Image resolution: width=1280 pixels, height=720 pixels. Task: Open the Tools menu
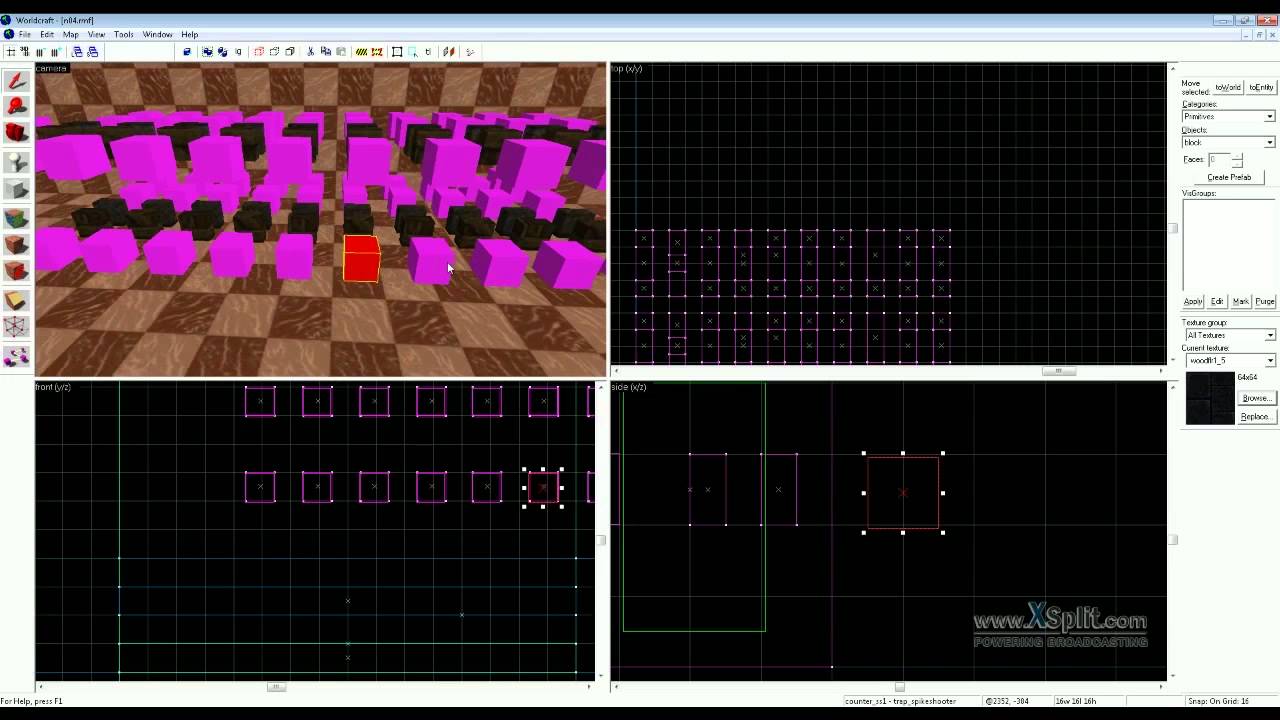[x=124, y=34]
